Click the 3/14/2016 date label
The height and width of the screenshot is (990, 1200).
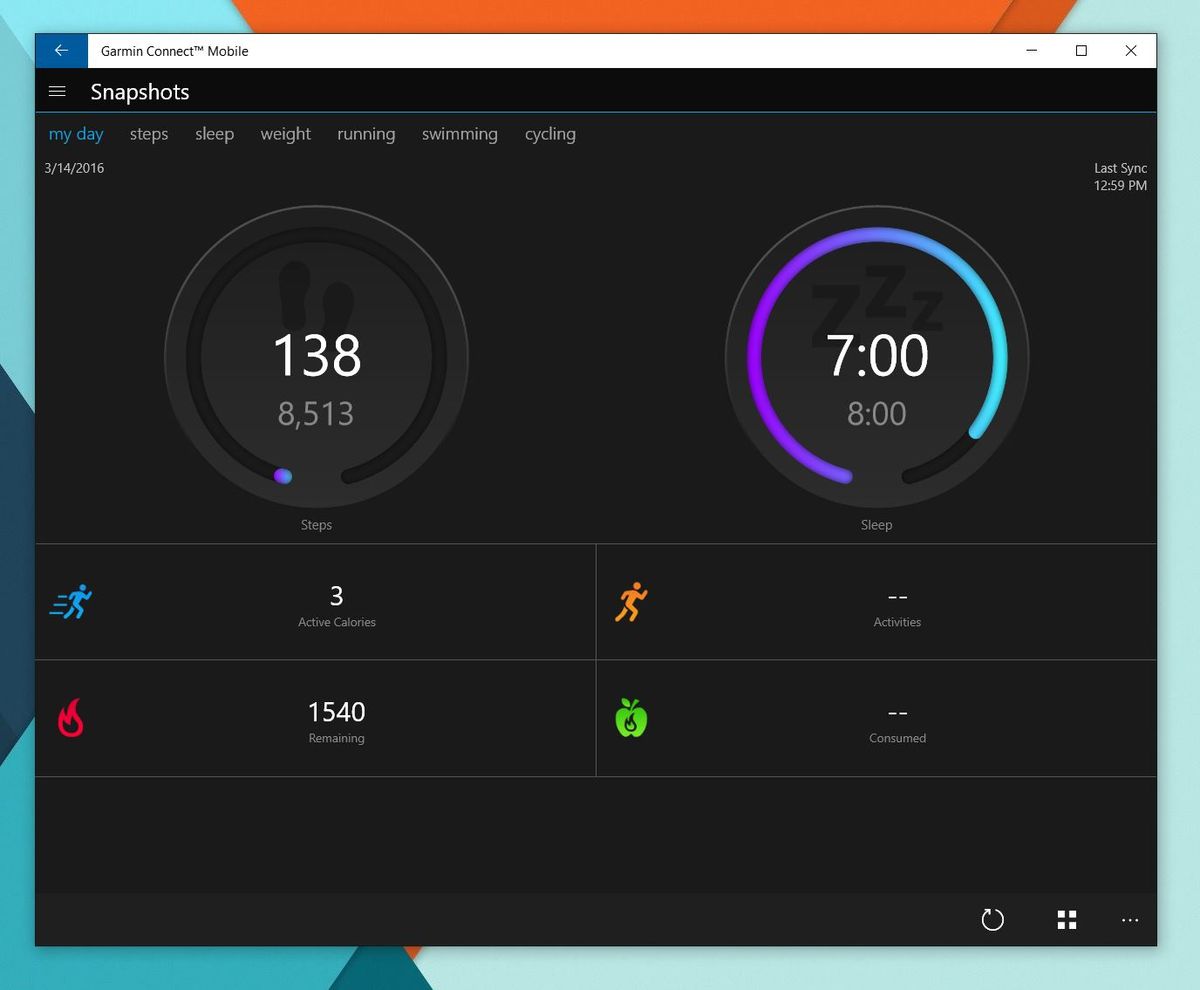pos(74,168)
